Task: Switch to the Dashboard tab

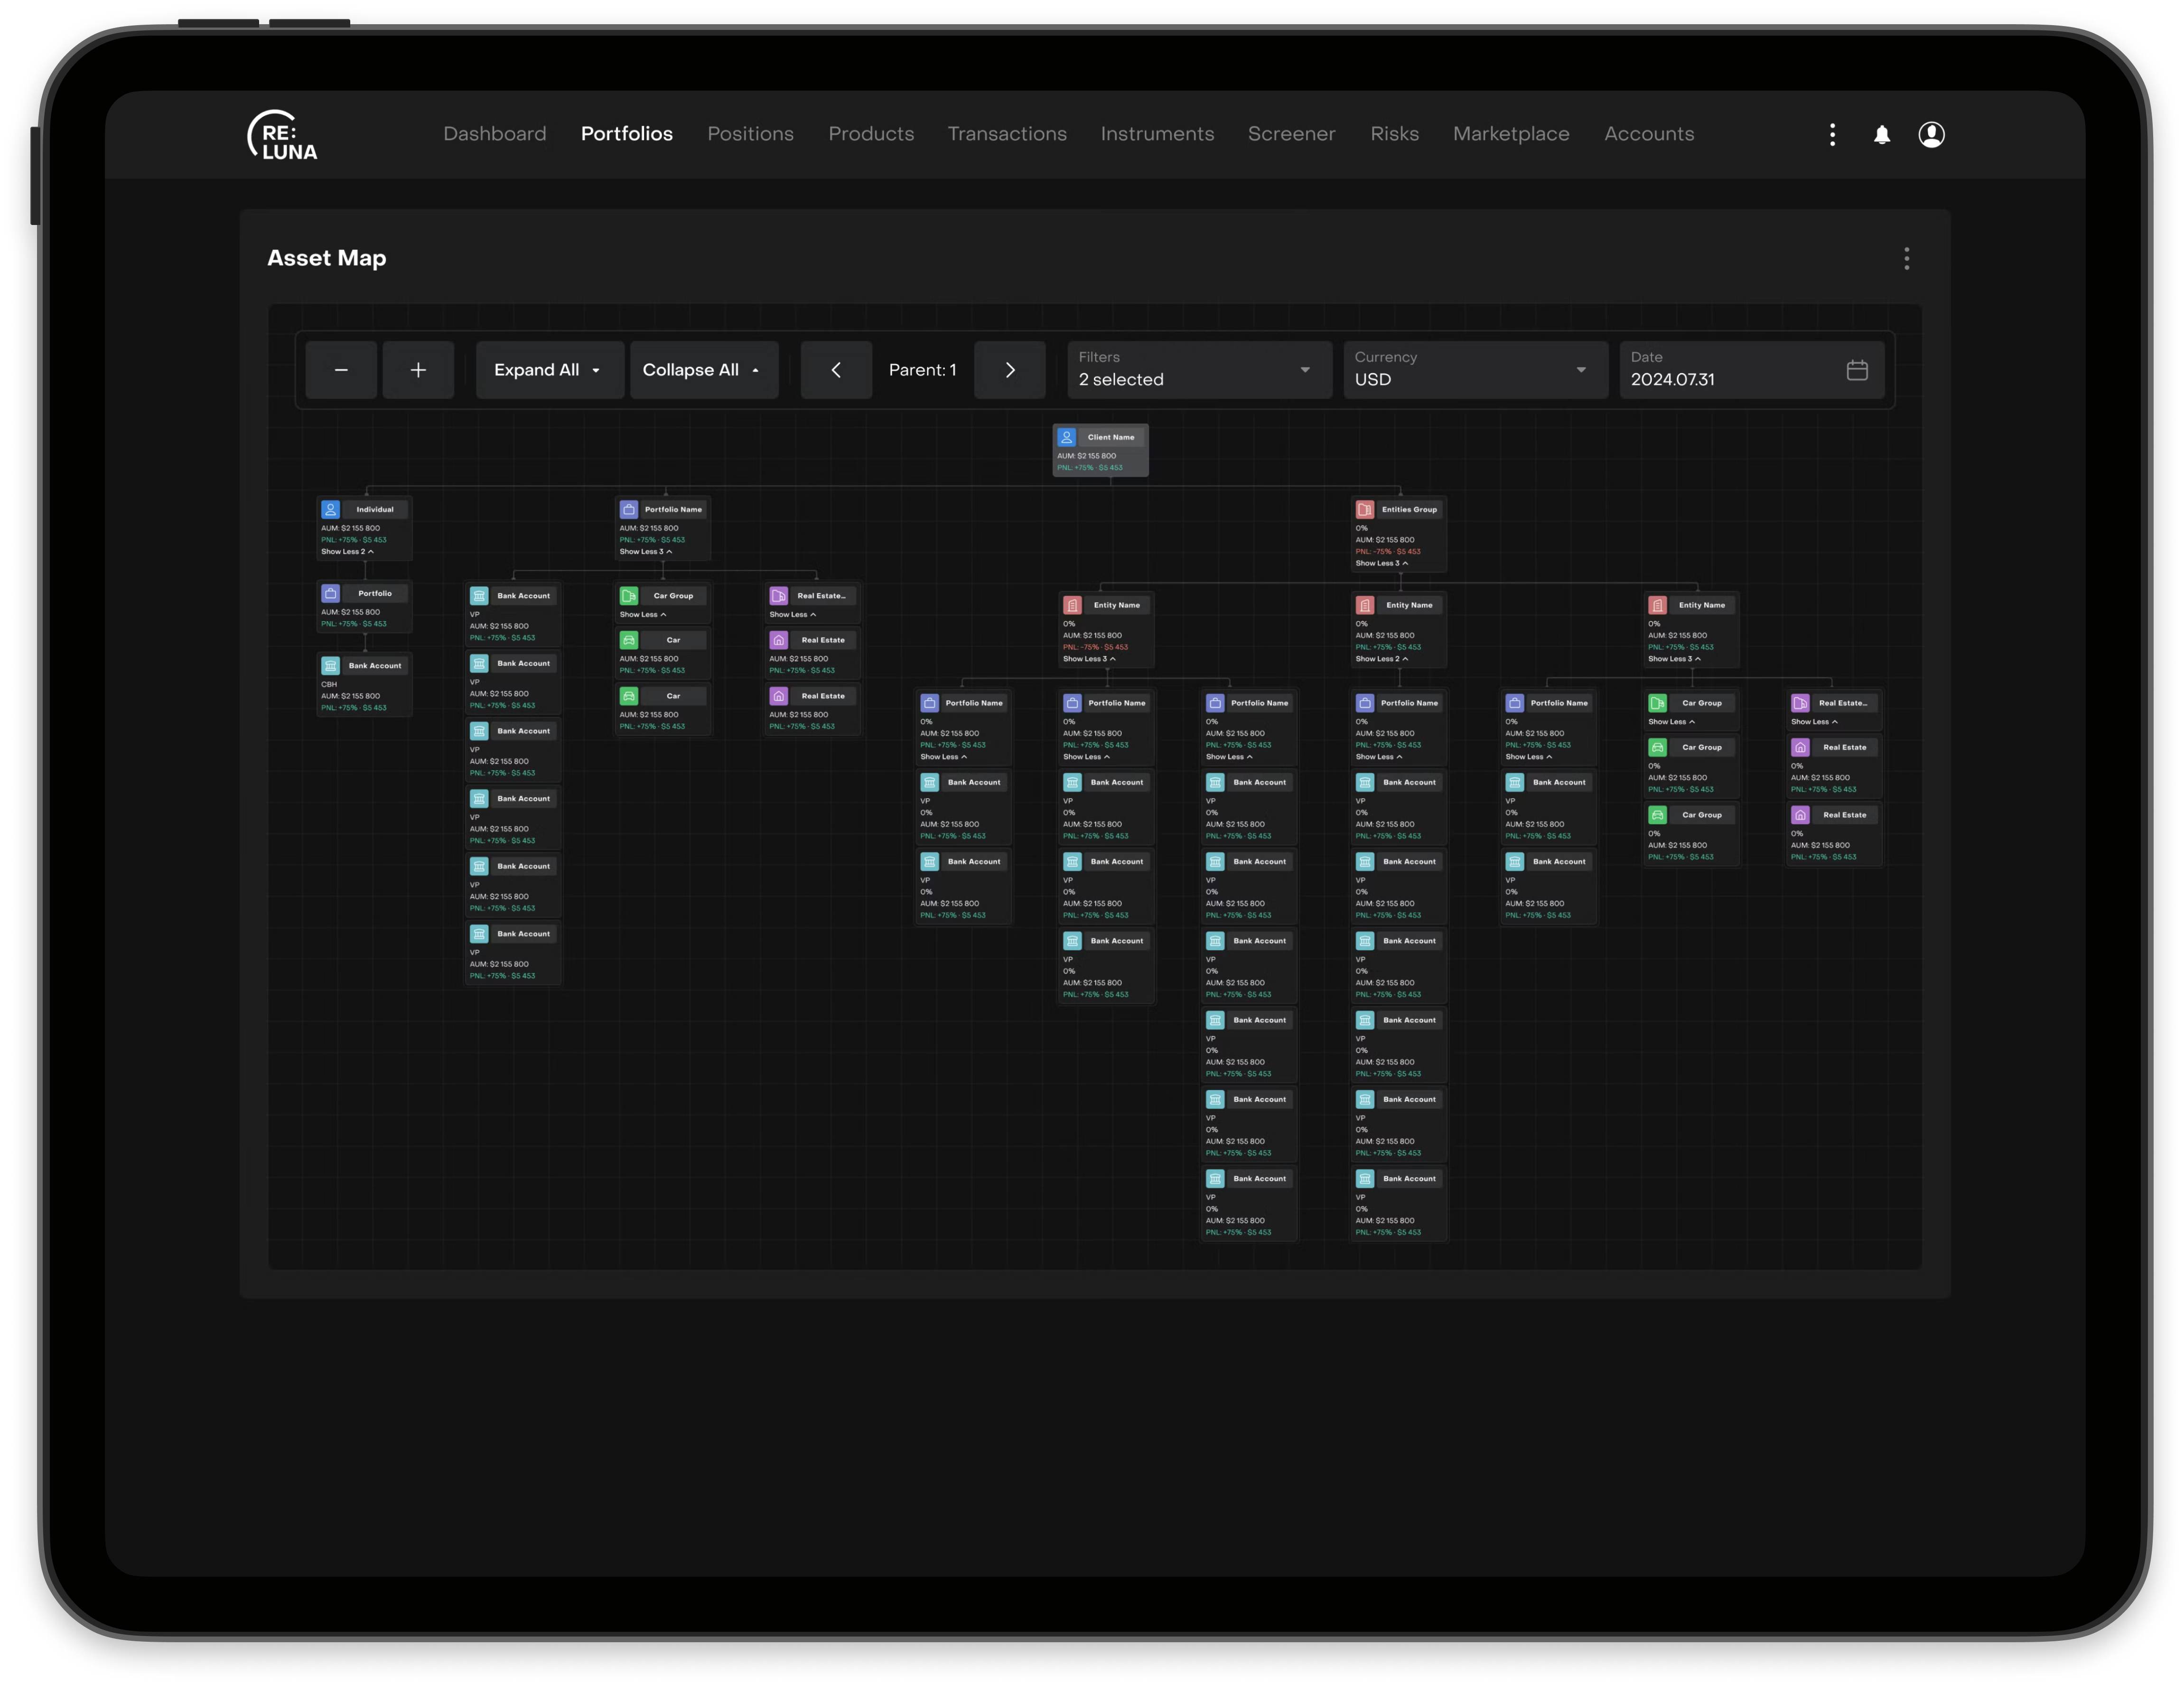Action: (x=494, y=134)
